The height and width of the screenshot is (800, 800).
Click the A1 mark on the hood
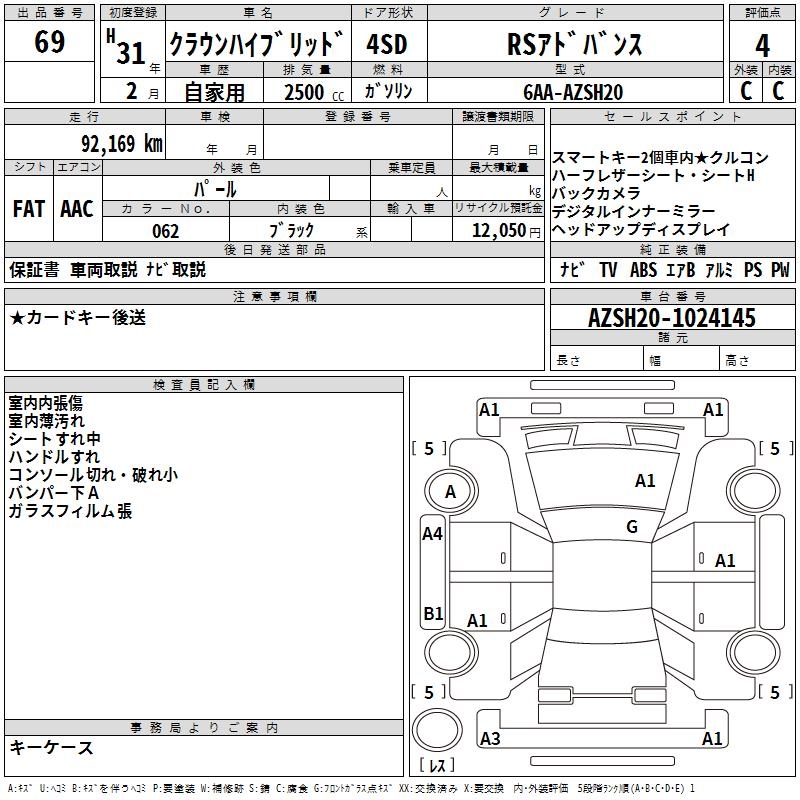pos(645,481)
